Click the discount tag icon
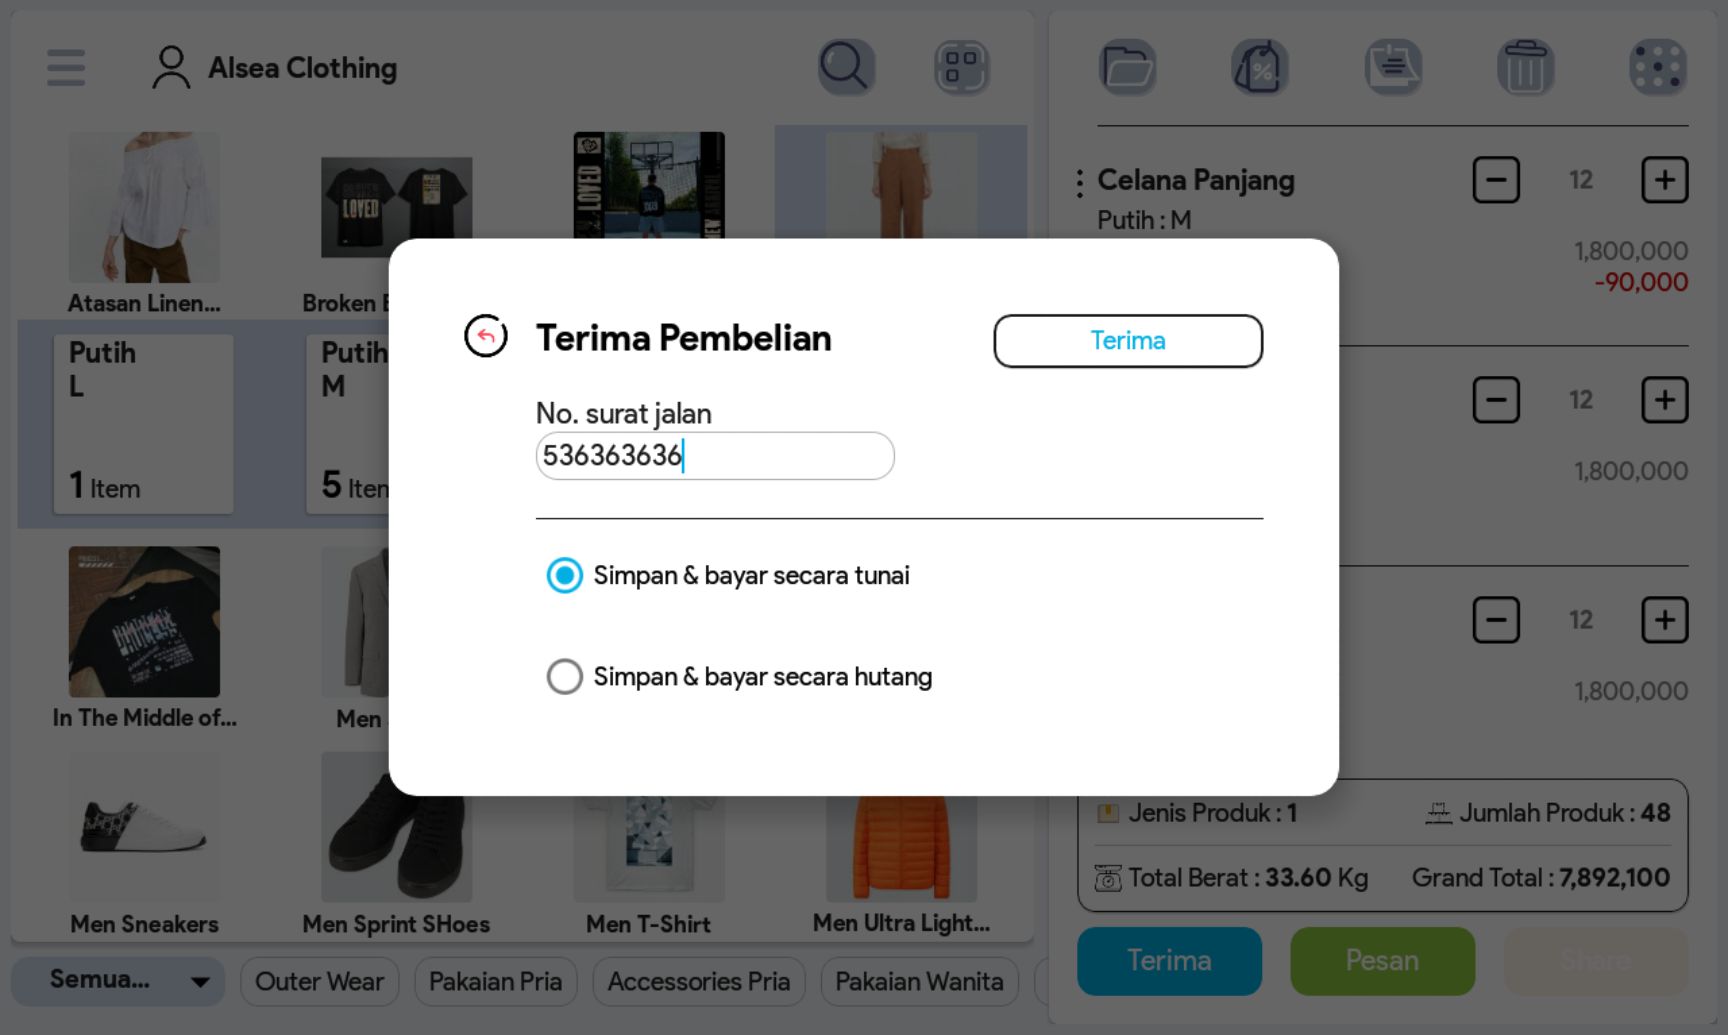 click(x=1260, y=68)
